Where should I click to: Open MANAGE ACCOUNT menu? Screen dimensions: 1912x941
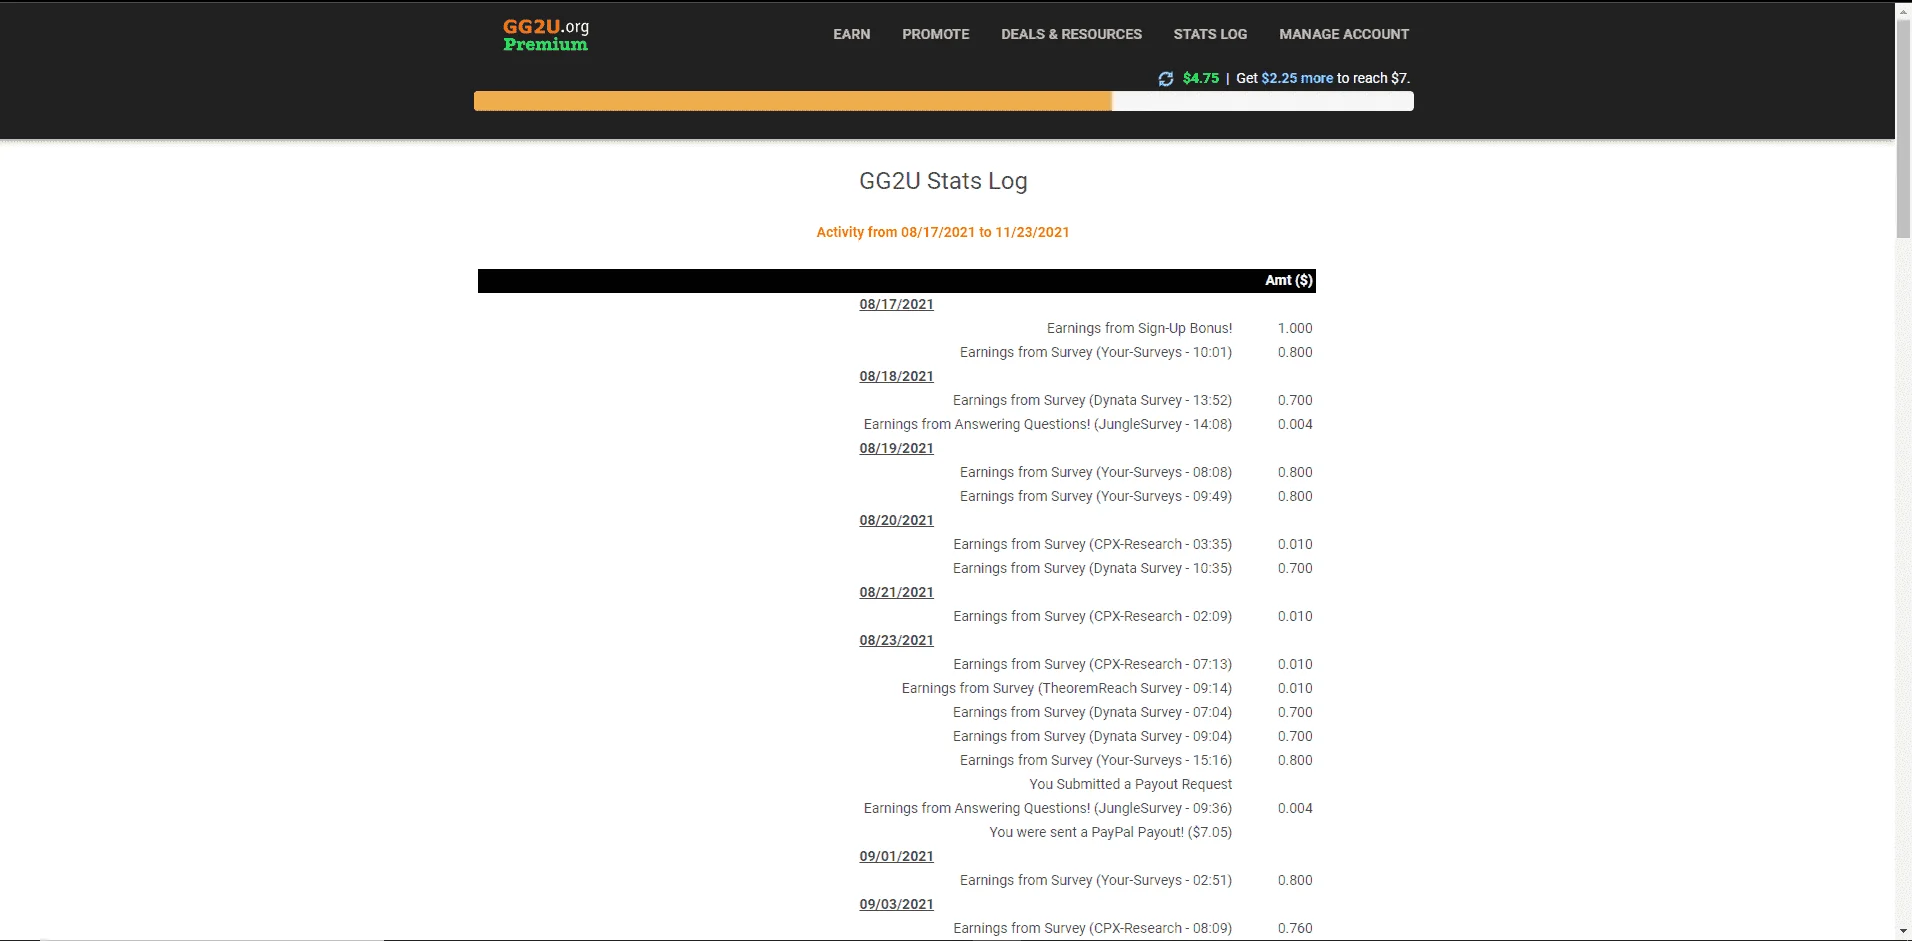tap(1344, 34)
